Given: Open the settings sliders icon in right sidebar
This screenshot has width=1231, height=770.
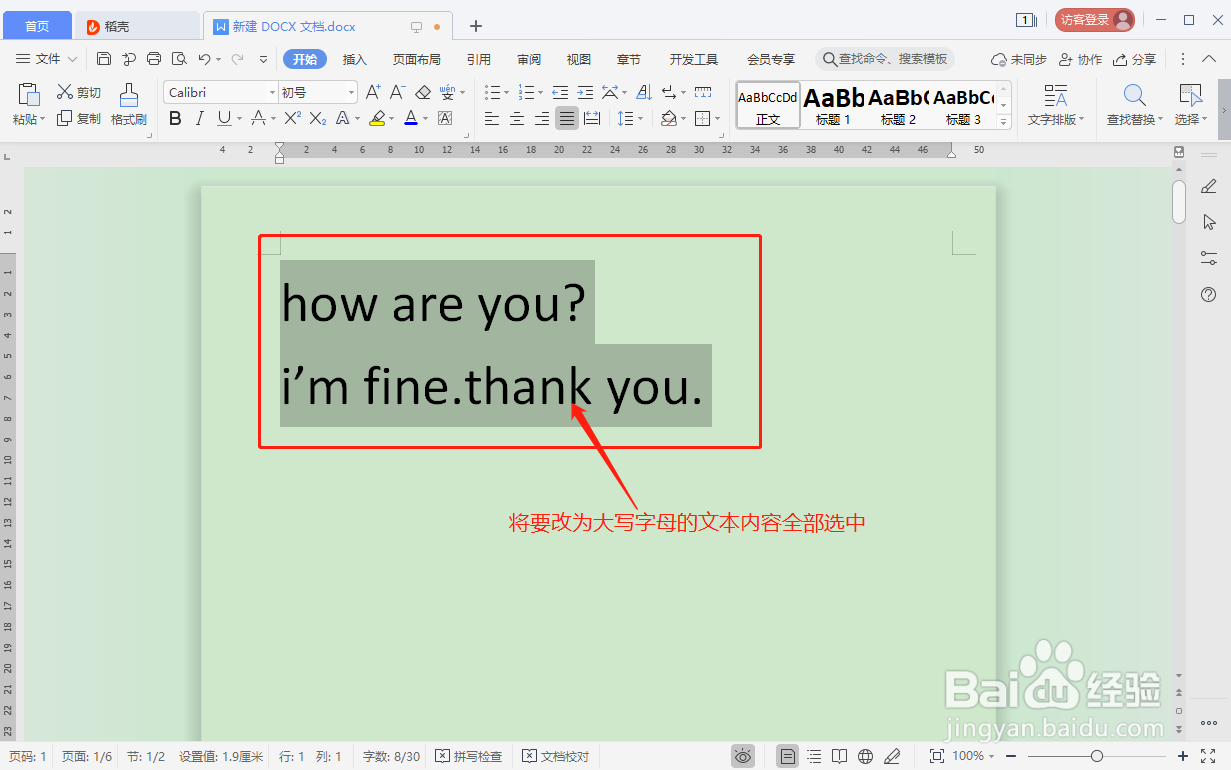Looking at the screenshot, I should point(1208,258).
